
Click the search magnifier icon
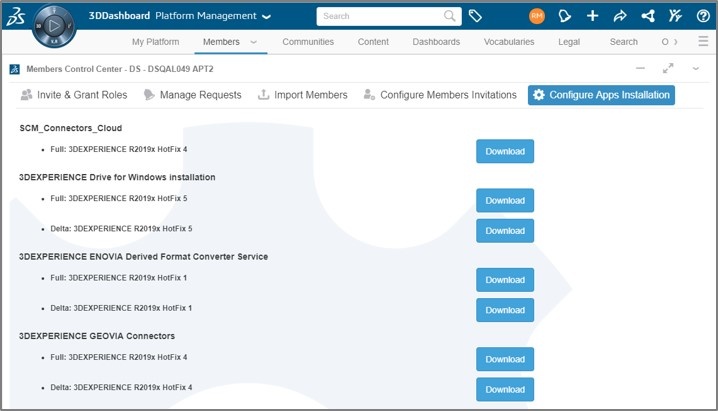[x=450, y=16]
